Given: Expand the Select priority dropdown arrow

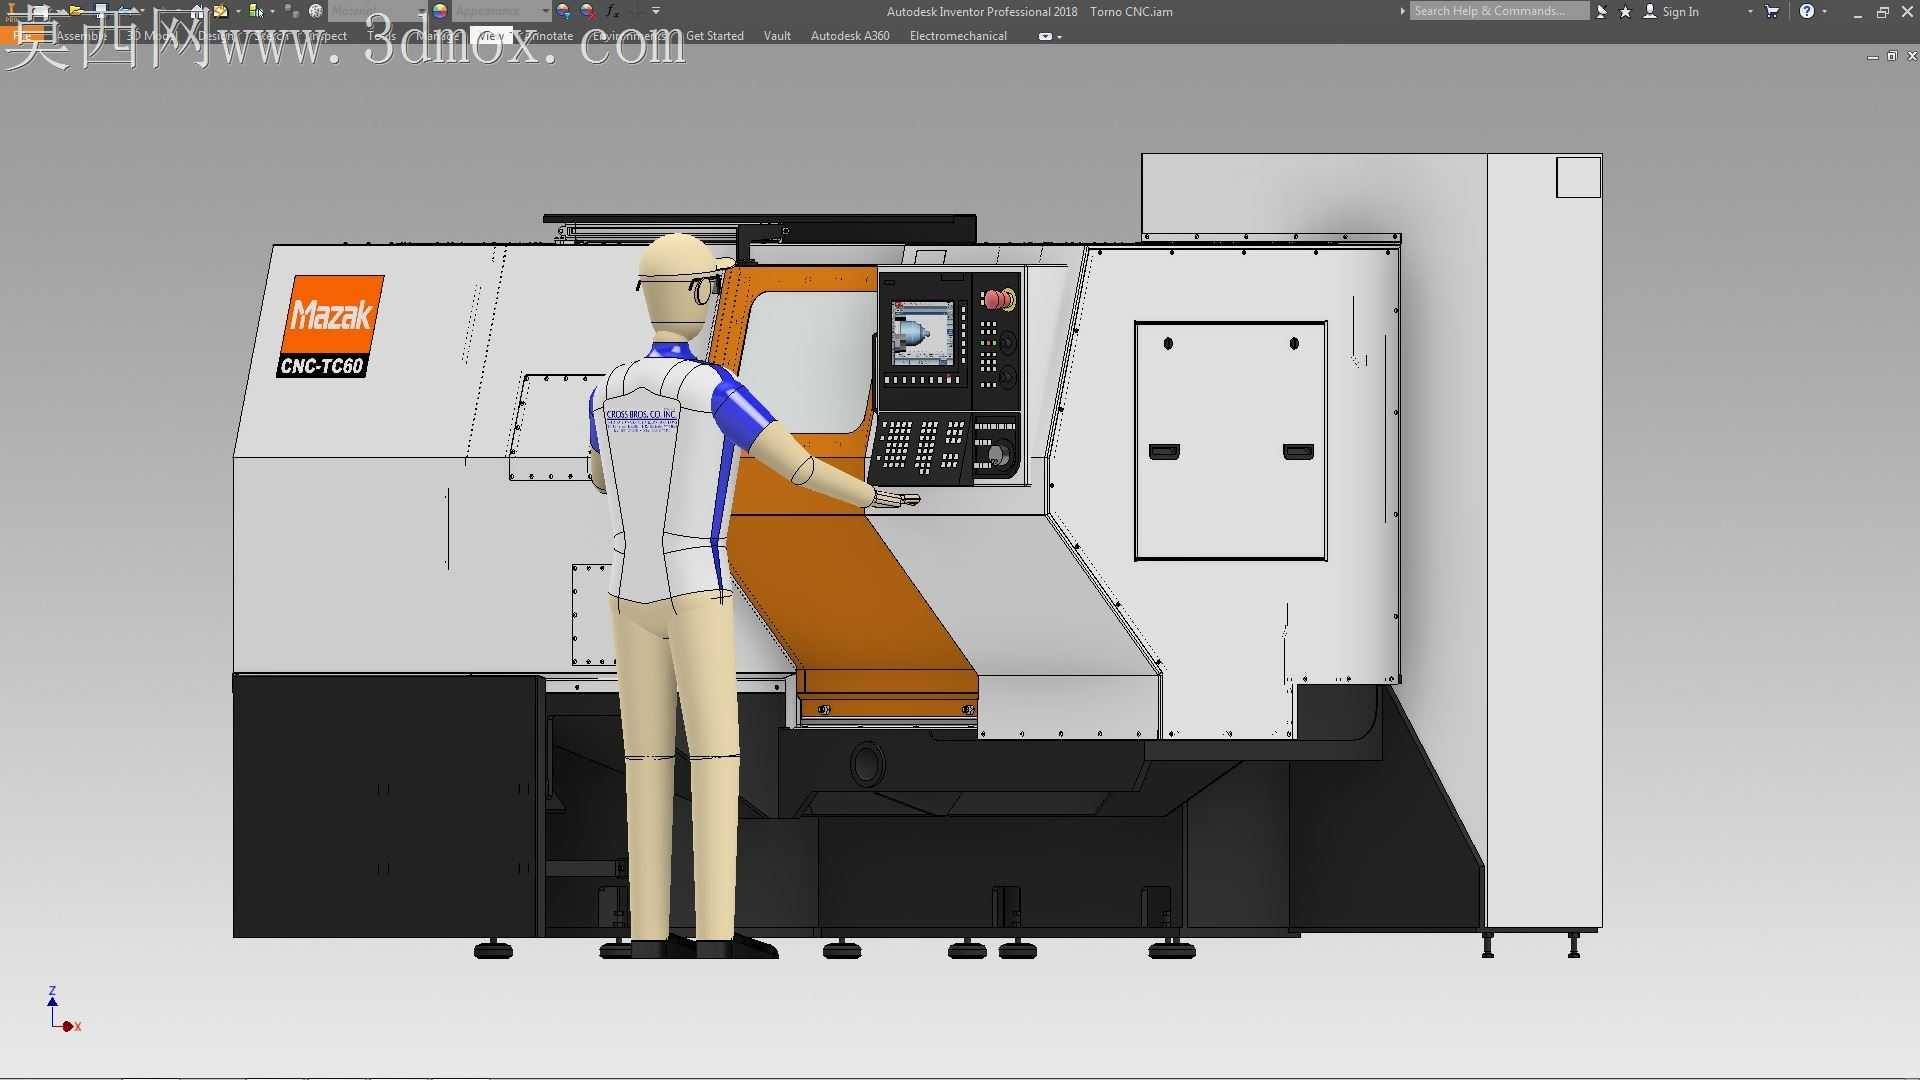Looking at the screenshot, I should coord(272,11).
